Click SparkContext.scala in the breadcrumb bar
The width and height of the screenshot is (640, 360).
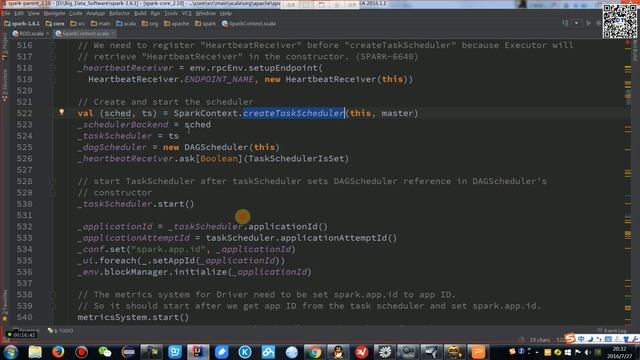pyautogui.click(x=249, y=24)
